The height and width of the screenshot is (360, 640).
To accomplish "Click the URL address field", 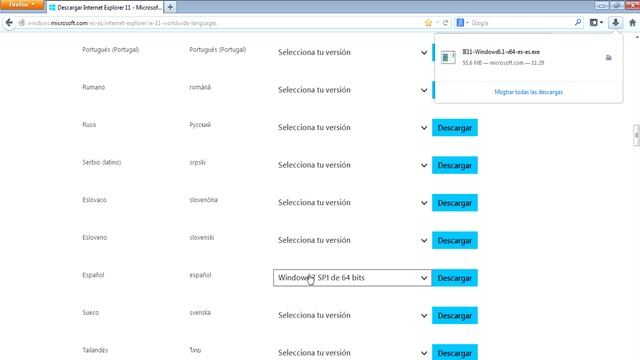I will pos(220,23).
